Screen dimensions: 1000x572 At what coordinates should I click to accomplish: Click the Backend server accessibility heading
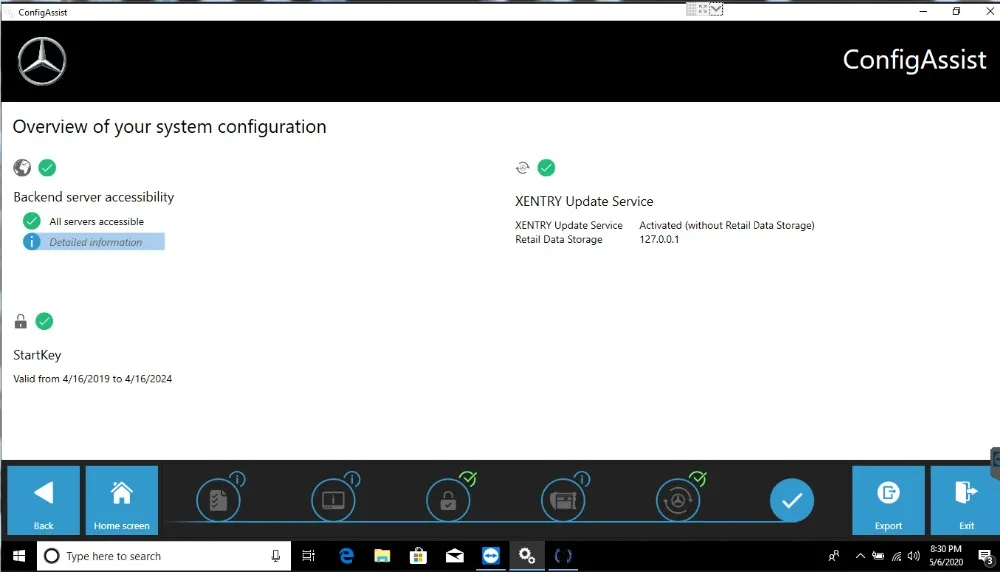[x=94, y=197]
